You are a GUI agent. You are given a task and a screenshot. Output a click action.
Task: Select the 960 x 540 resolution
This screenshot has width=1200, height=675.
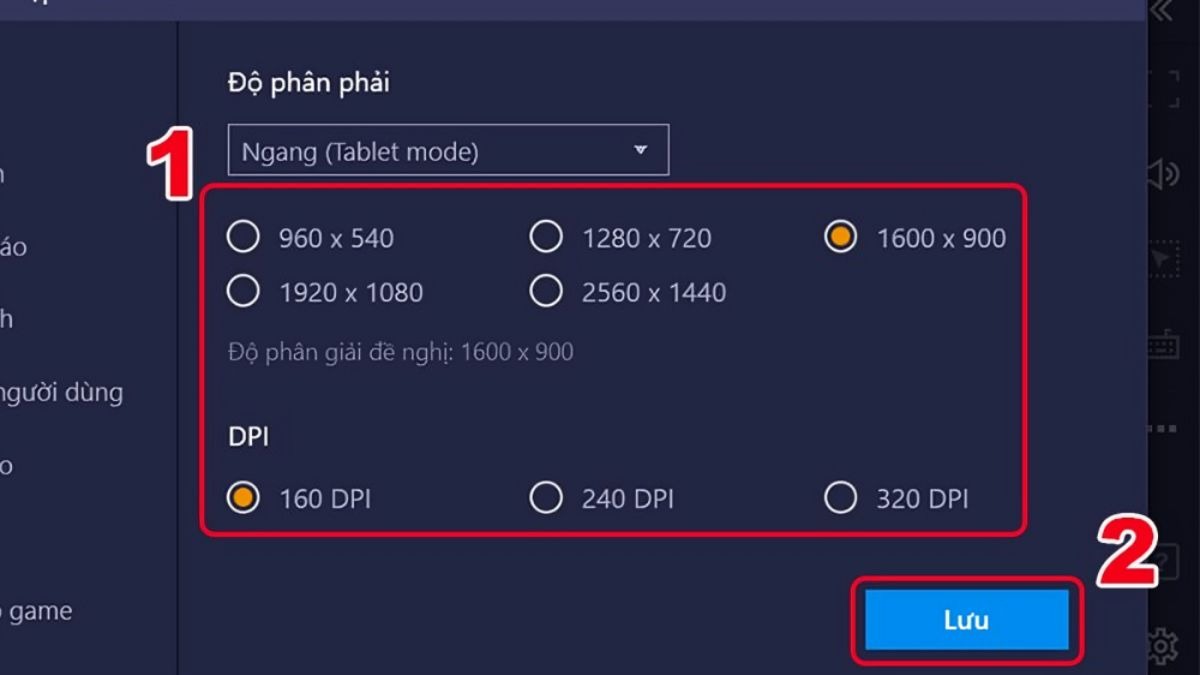click(x=243, y=238)
